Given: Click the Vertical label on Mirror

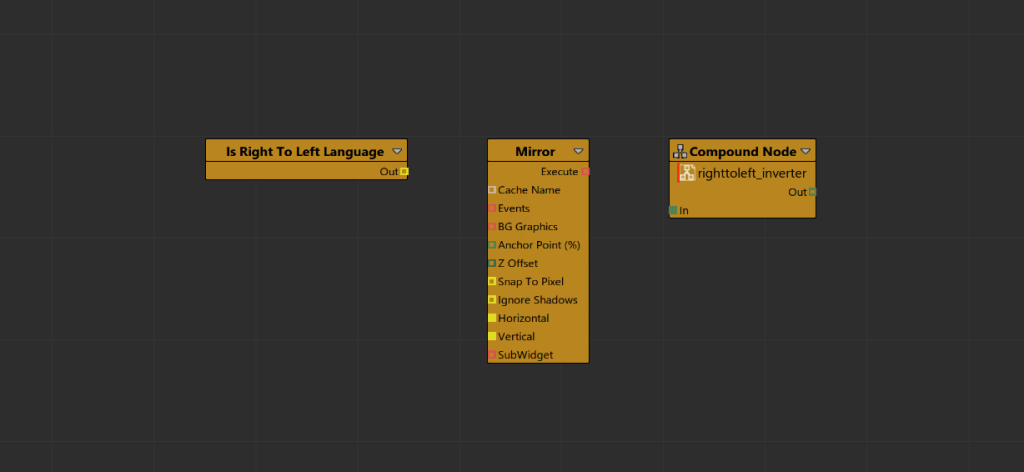Looking at the screenshot, I should point(516,336).
